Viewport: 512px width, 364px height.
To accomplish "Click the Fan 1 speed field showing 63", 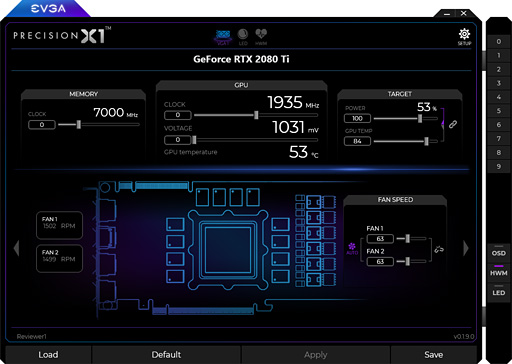I will [x=380, y=239].
